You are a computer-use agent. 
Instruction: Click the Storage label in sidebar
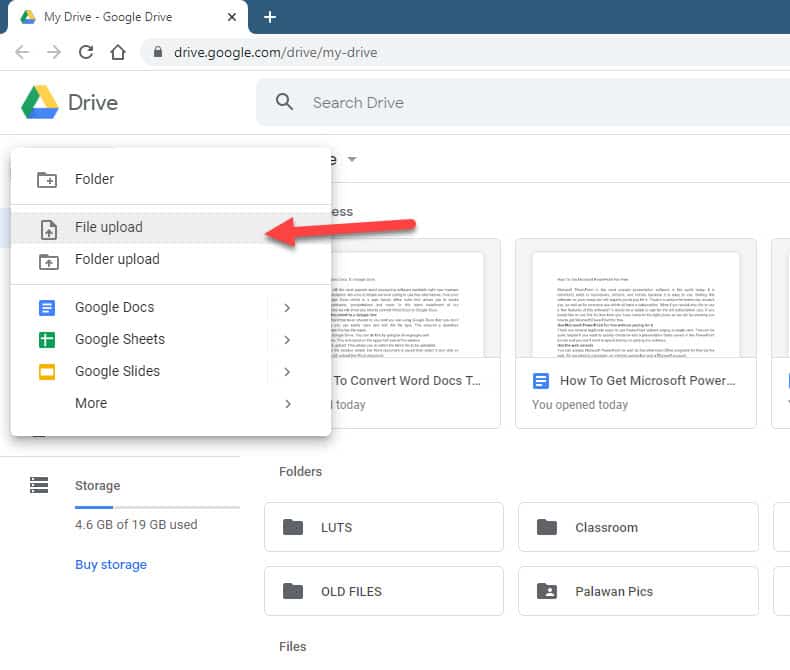[x=98, y=486]
